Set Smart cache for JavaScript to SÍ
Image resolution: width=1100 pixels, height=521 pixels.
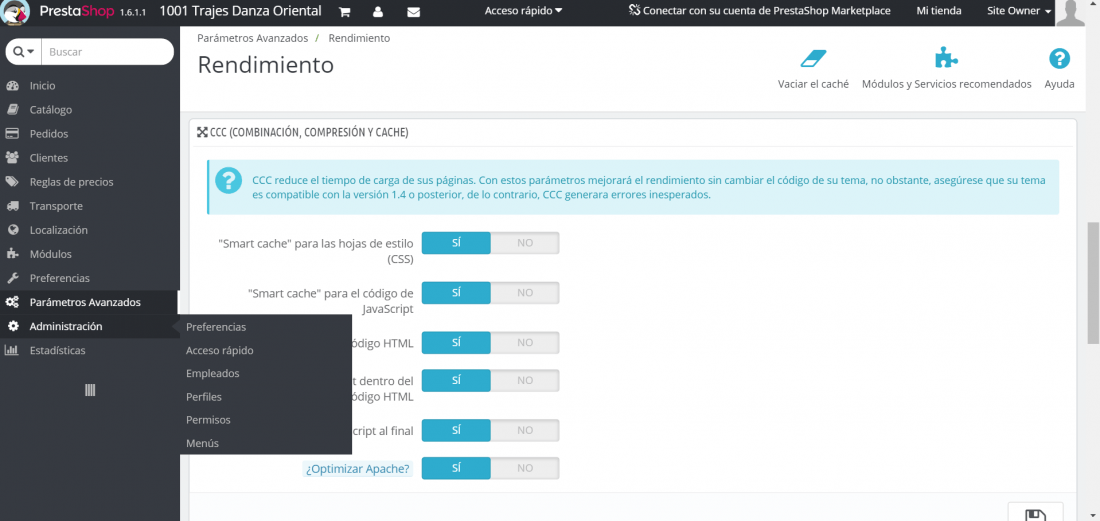(456, 292)
